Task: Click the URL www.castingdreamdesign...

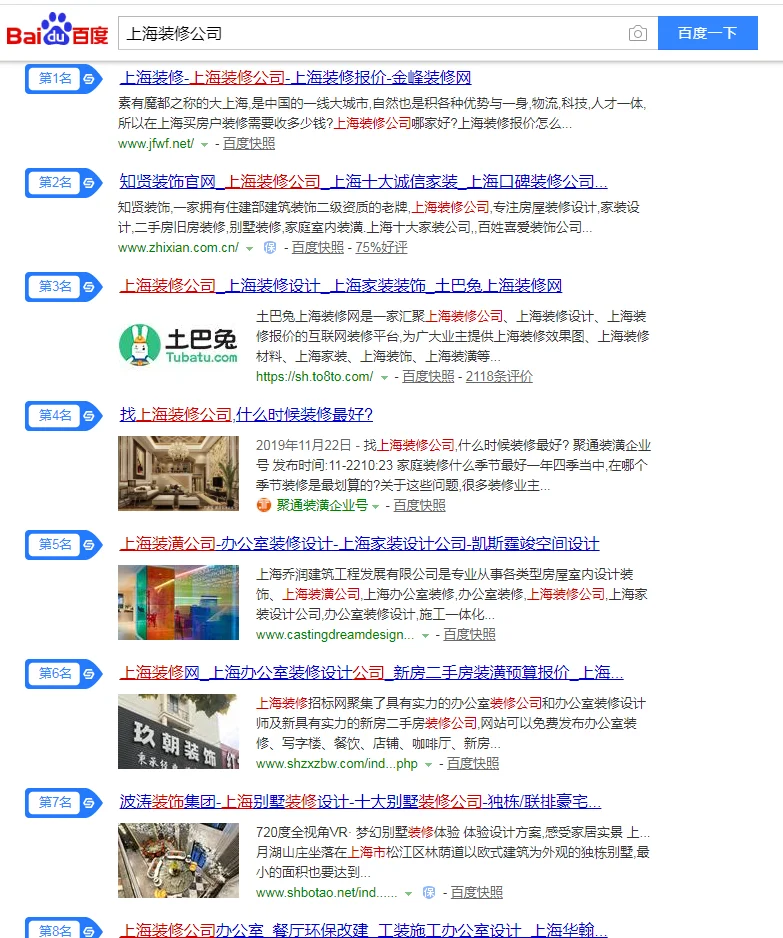Action: (x=335, y=635)
